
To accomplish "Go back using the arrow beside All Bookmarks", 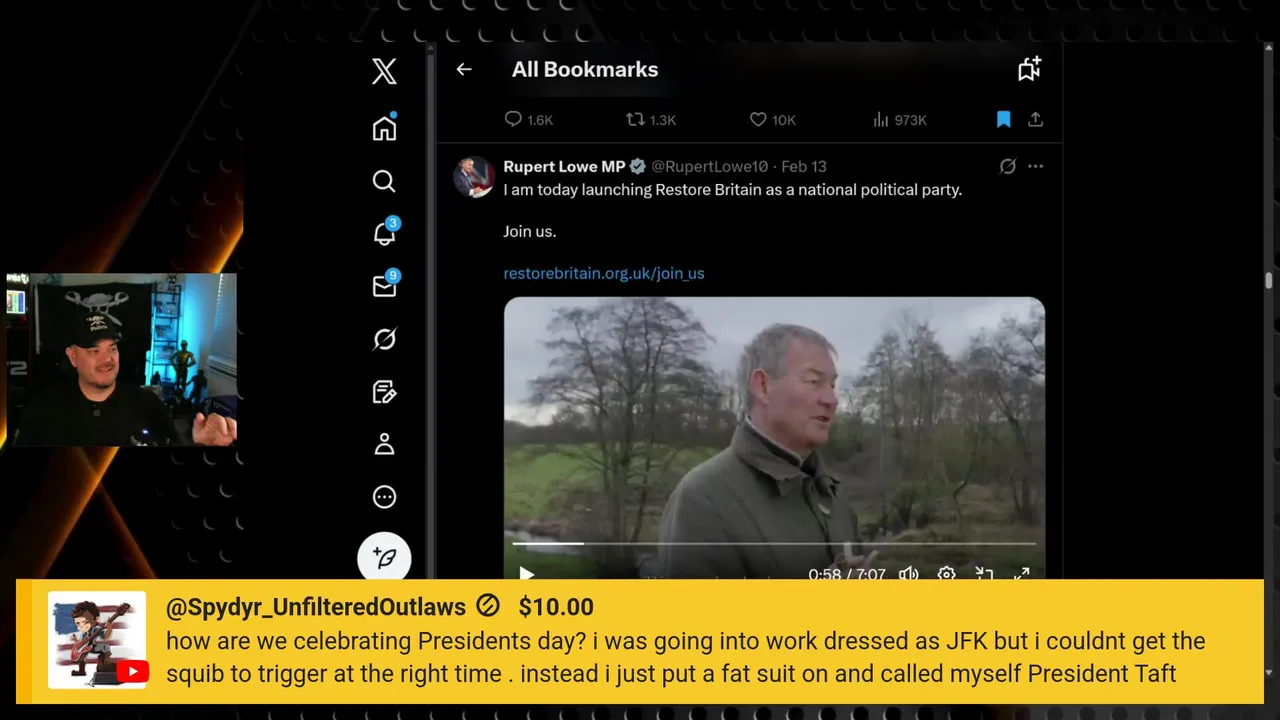I will [464, 69].
